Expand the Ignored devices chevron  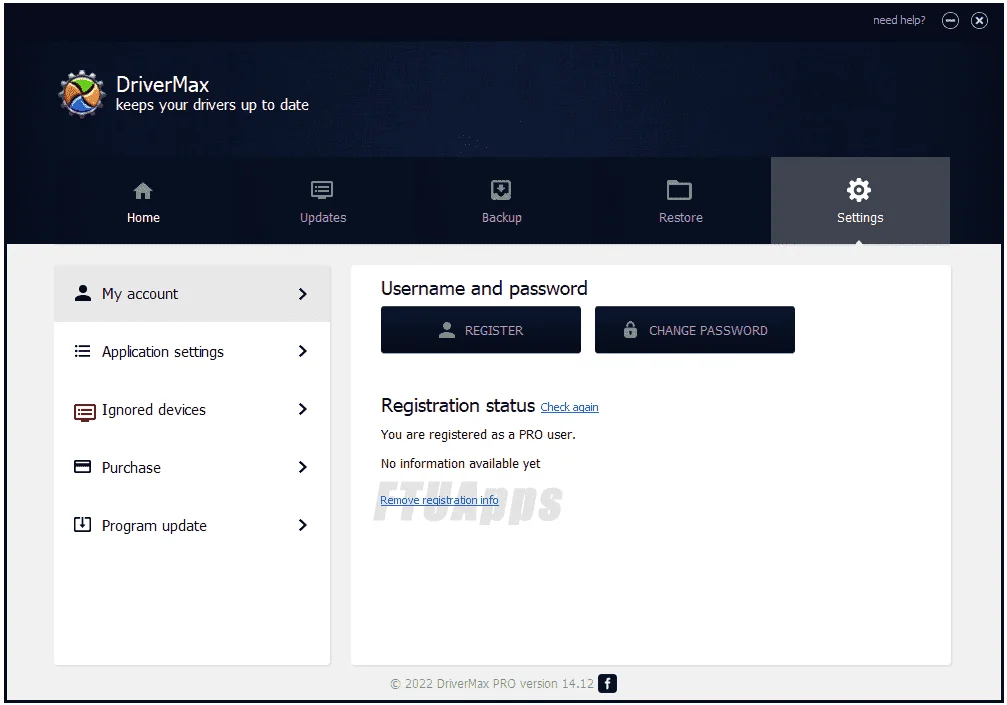click(302, 409)
